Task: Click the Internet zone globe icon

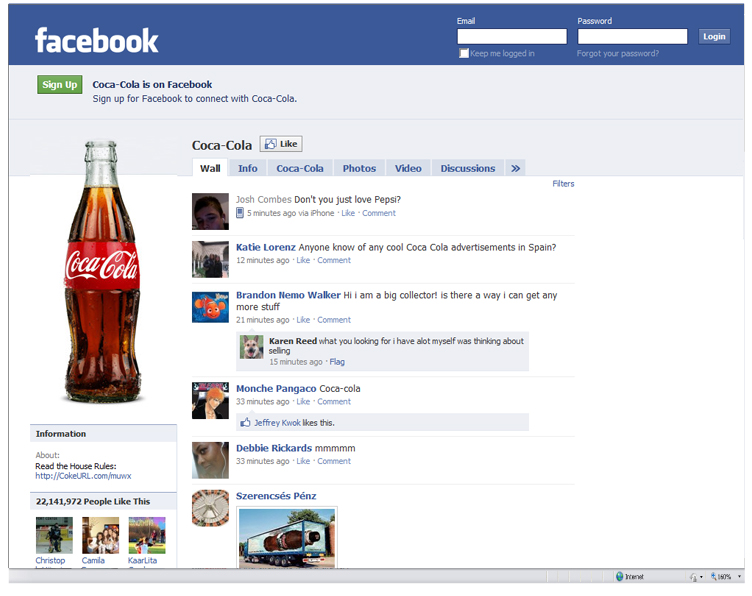Action: 619,576
